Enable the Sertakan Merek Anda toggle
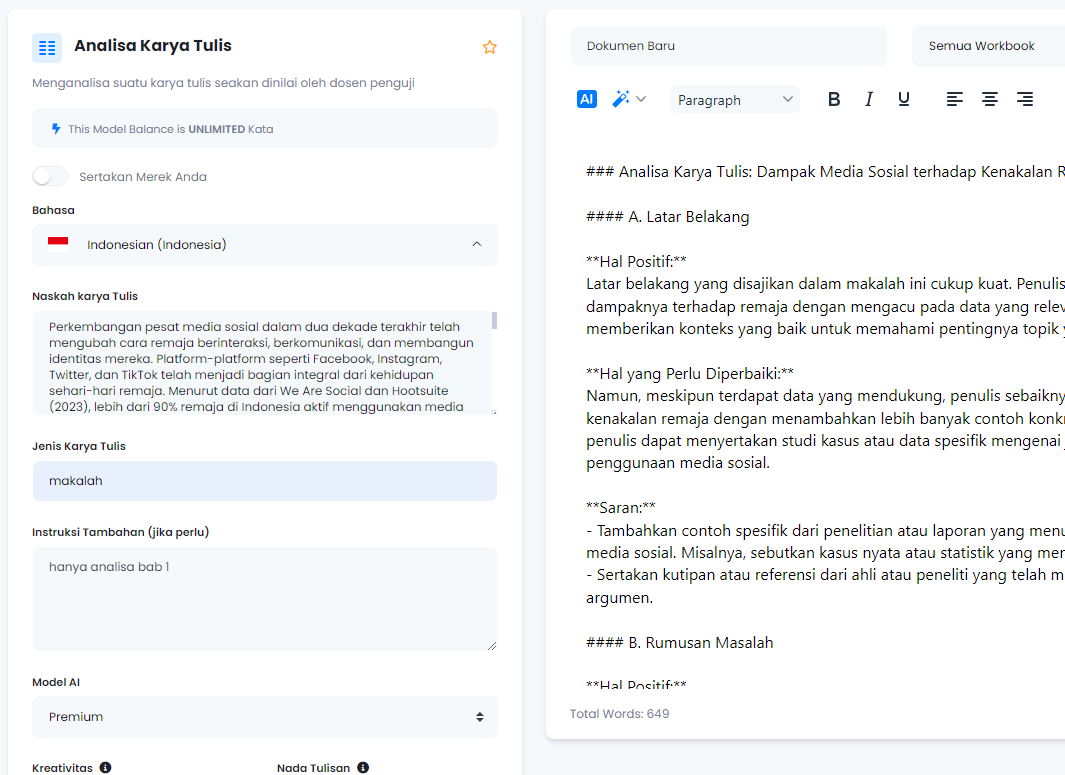 49,174
